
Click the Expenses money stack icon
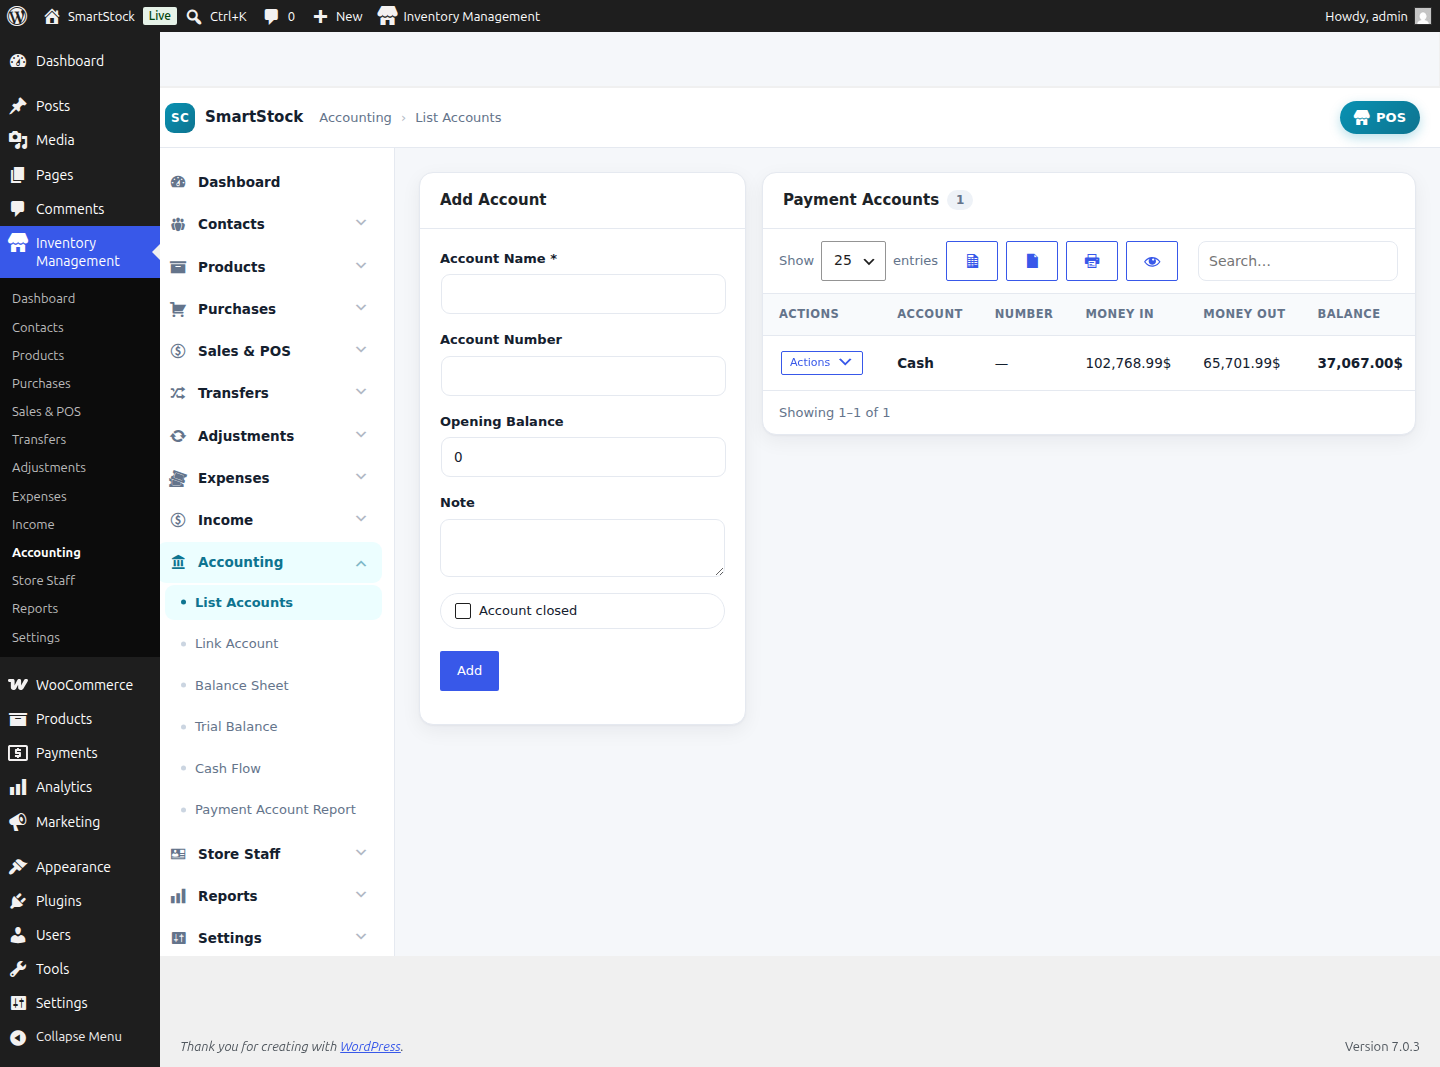point(178,478)
